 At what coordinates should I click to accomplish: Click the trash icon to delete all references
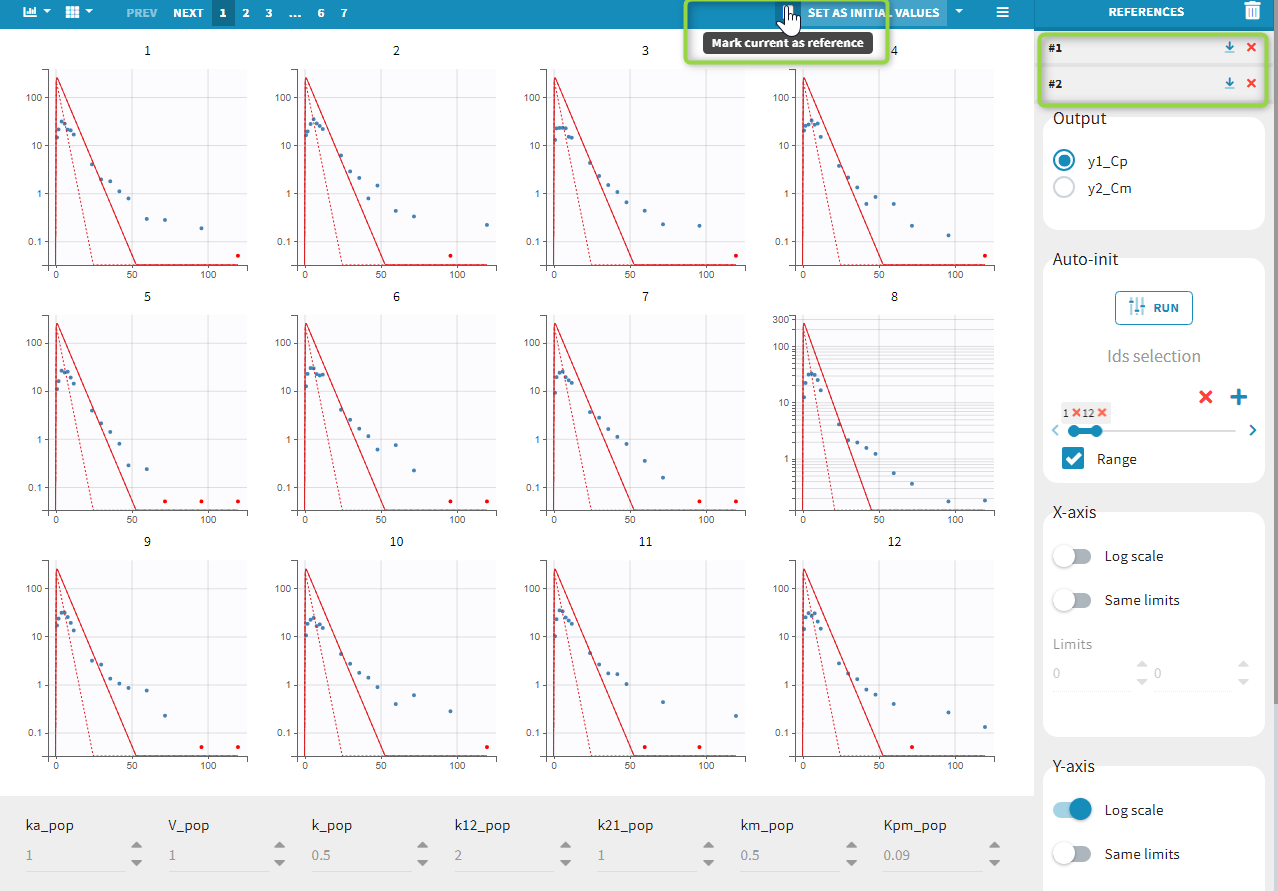coord(1252,12)
